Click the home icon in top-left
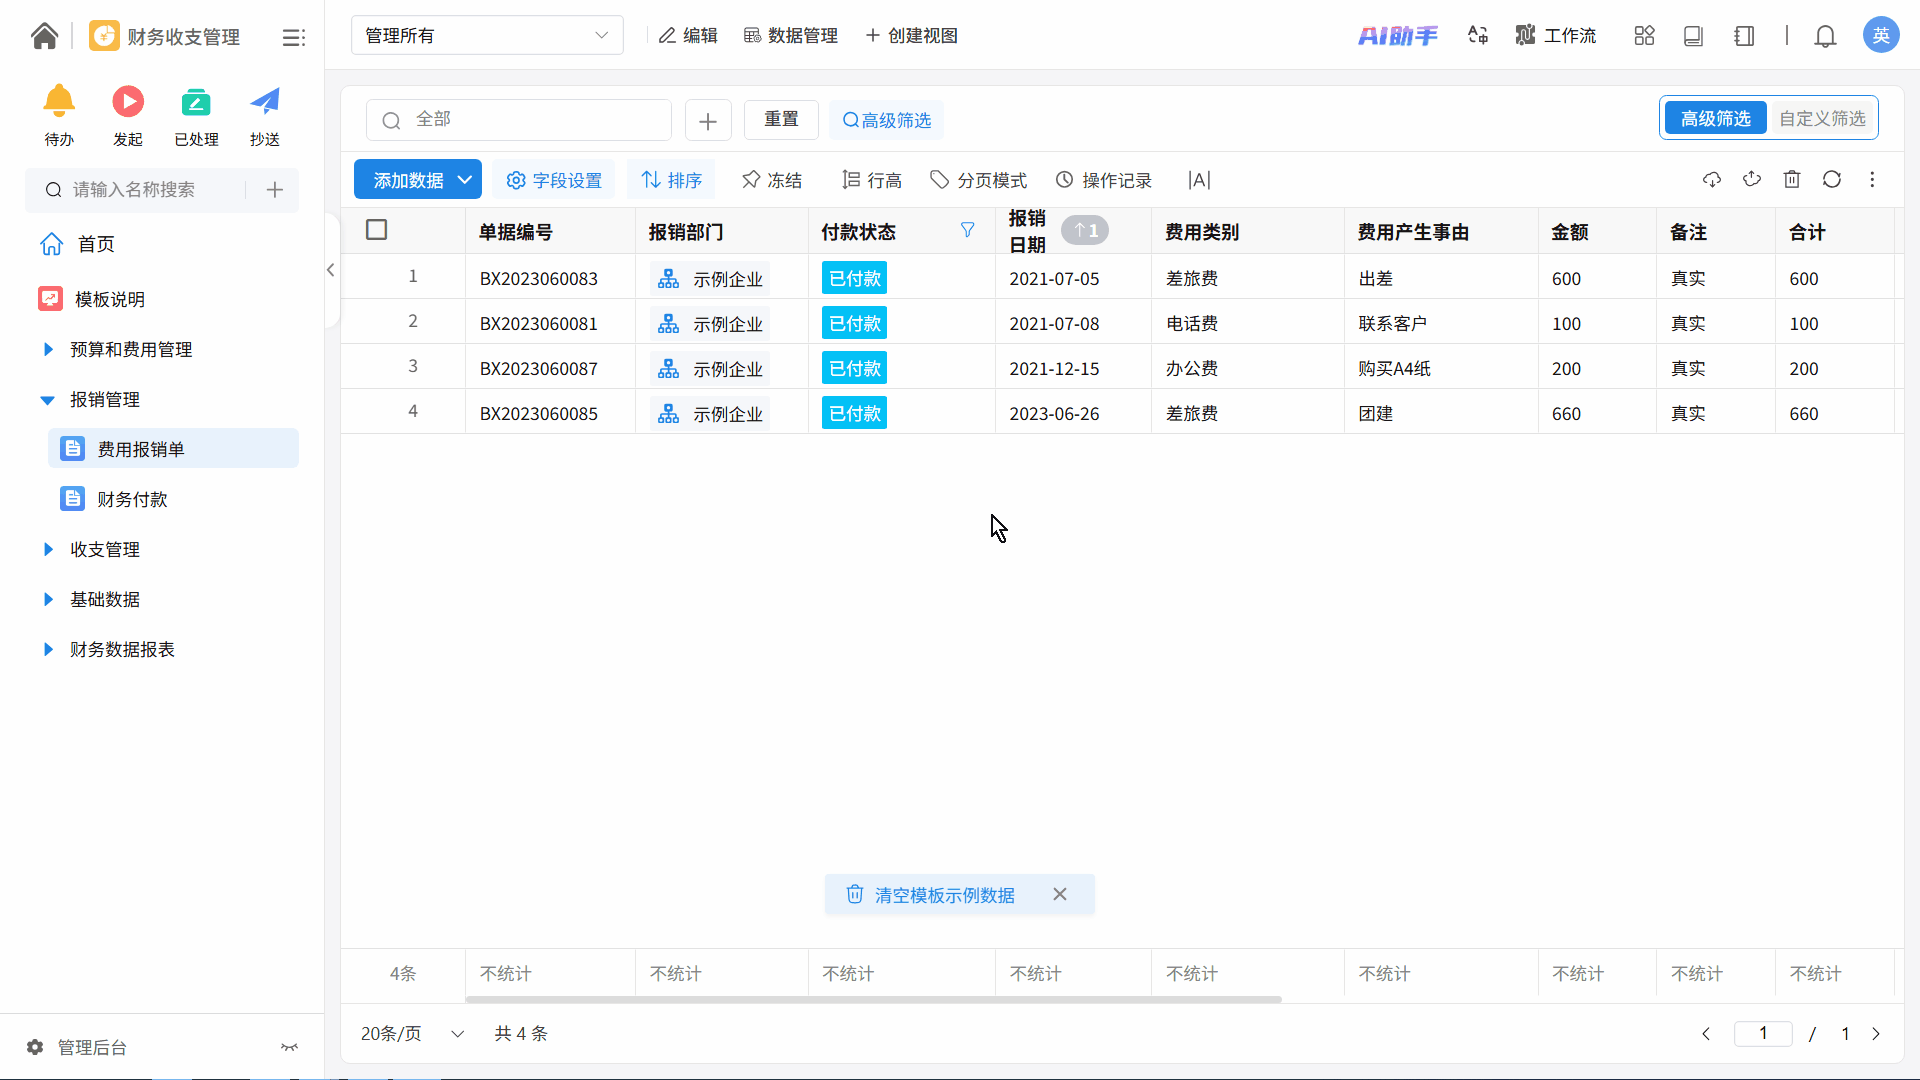Viewport: 1920px width, 1080px height. [x=44, y=36]
